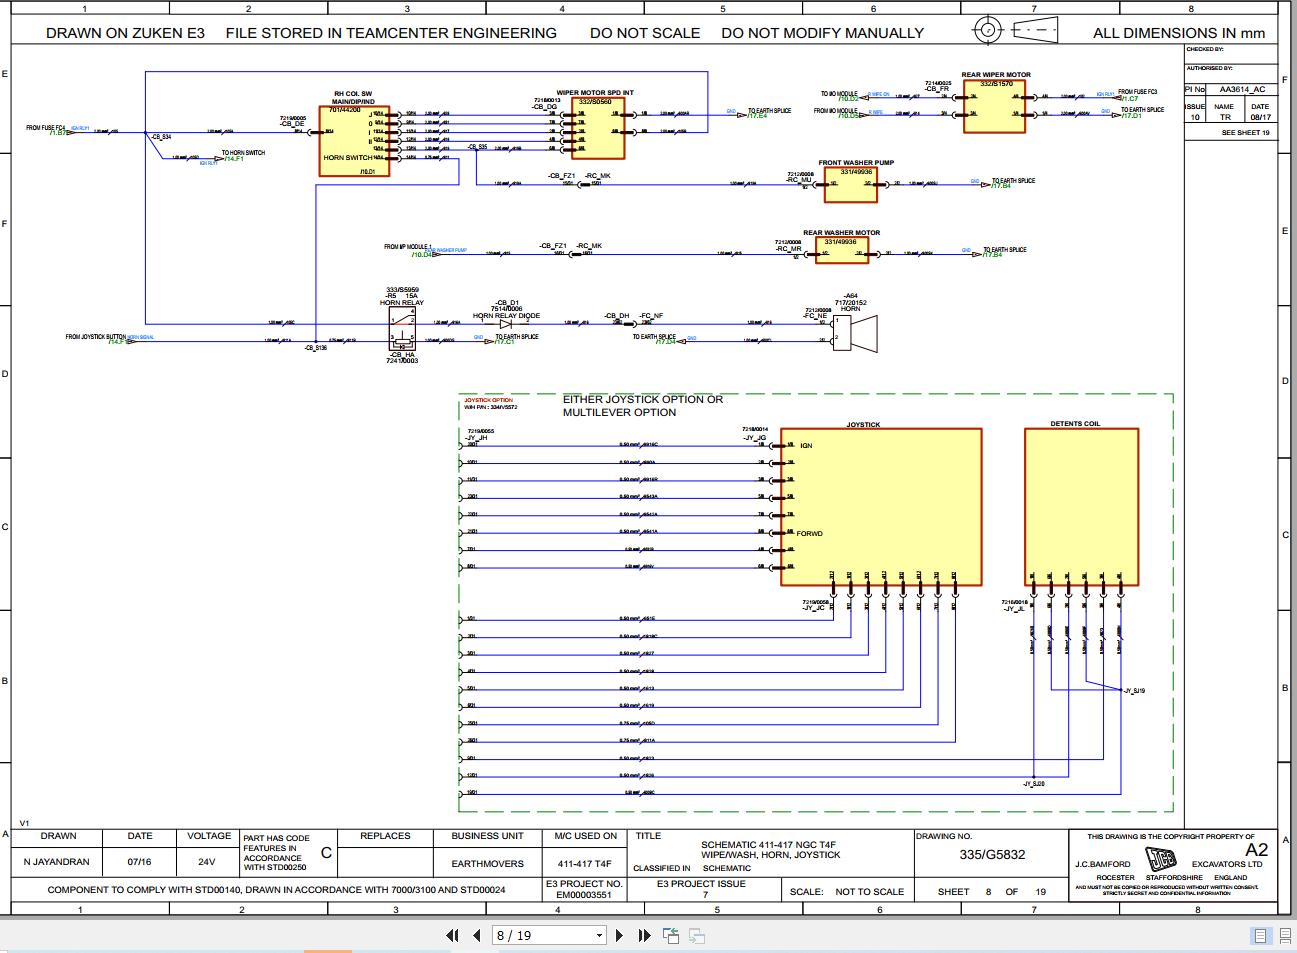1297x953 pixels.
Task: Click inside the page number field showing 8 / 19
Action: click(x=520, y=935)
